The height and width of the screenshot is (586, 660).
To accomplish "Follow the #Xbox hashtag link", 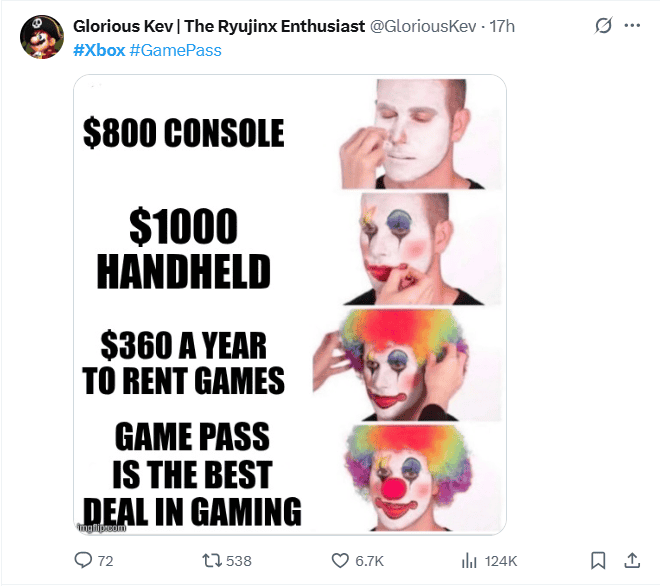I will tap(99, 51).
